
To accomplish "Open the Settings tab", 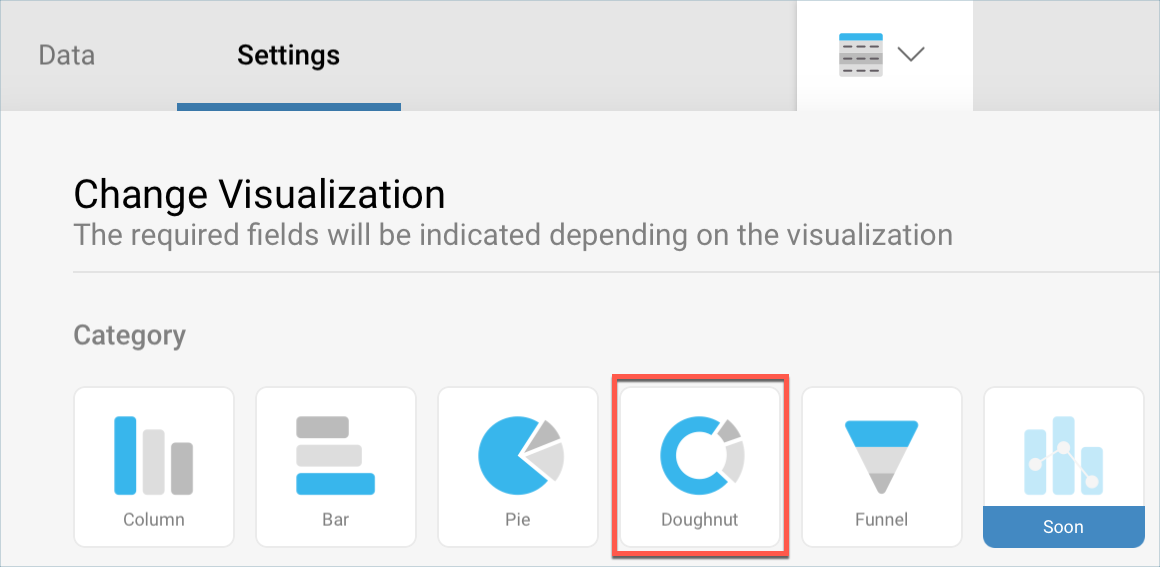I will (x=288, y=55).
